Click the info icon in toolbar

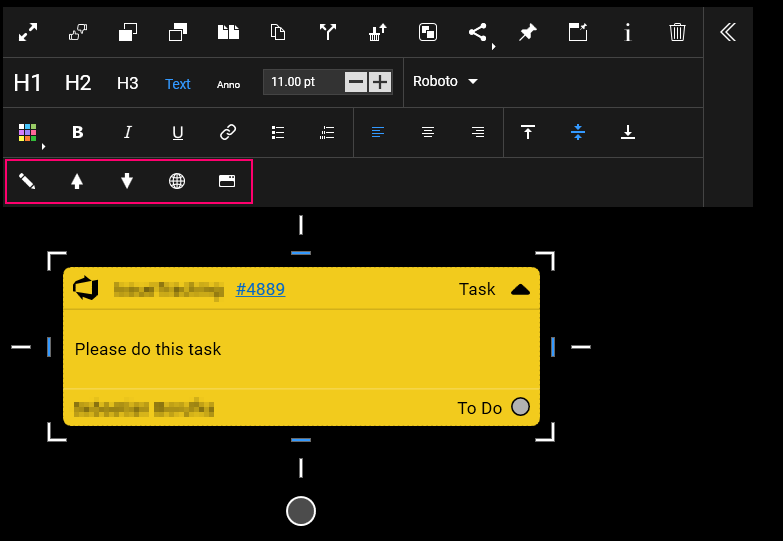628,32
